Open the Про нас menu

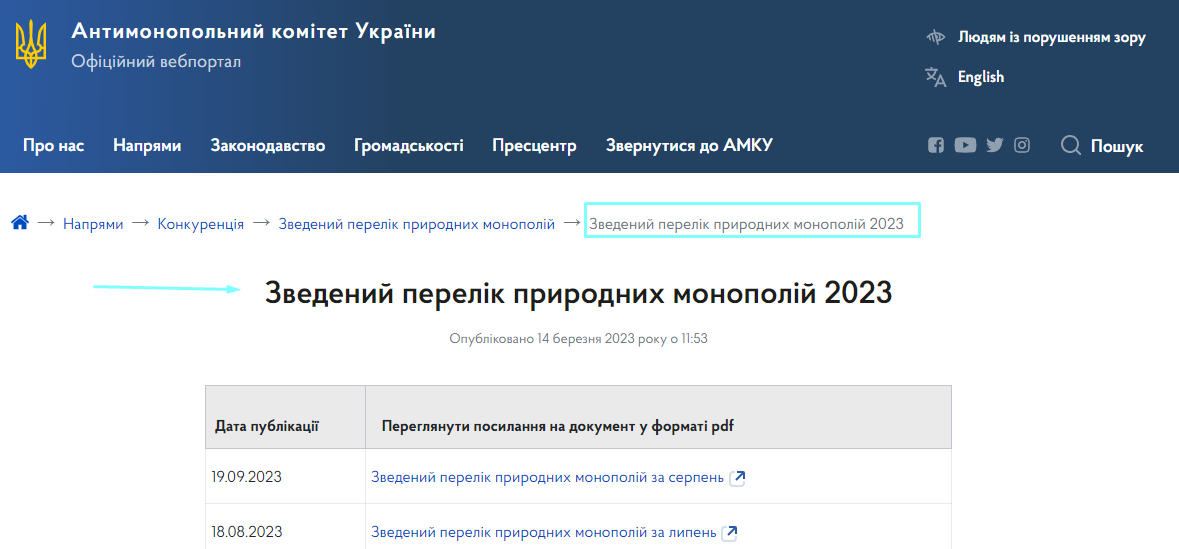point(53,145)
